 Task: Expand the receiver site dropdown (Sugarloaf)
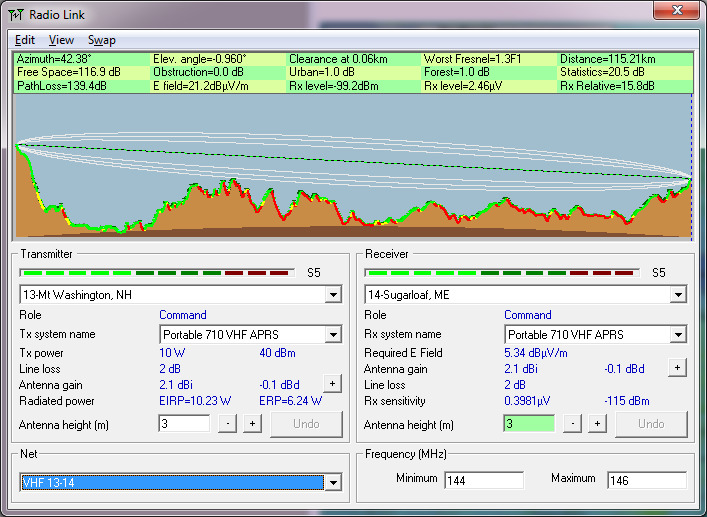click(678, 295)
